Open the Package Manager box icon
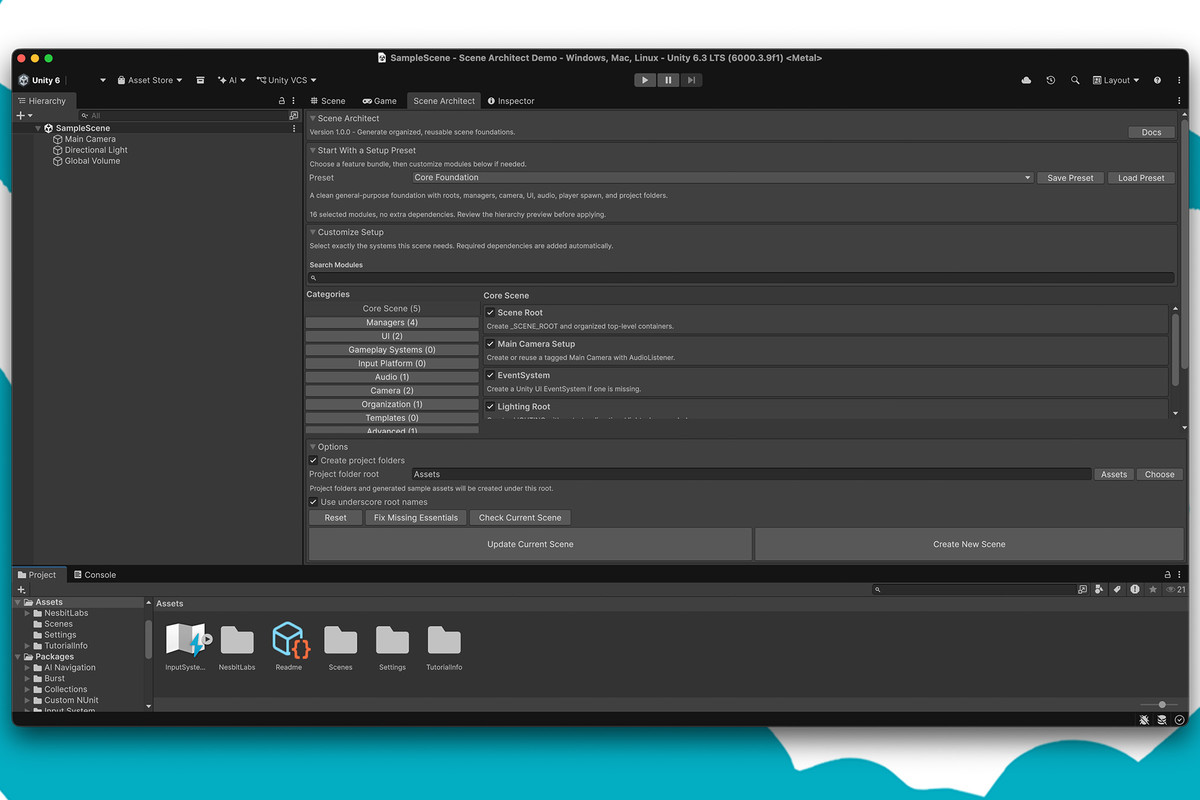This screenshot has width=1200, height=800. click(200, 80)
